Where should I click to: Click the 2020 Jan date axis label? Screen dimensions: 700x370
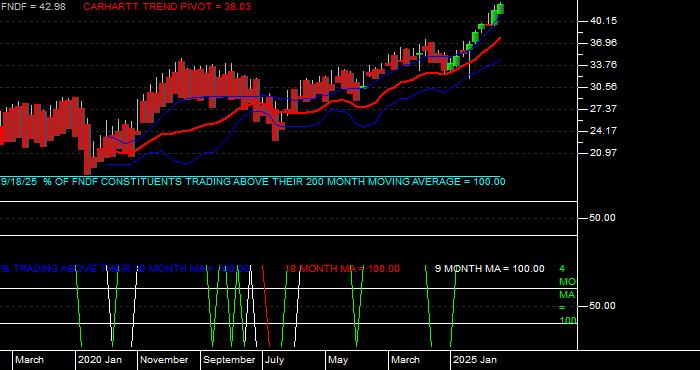[100, 360]
